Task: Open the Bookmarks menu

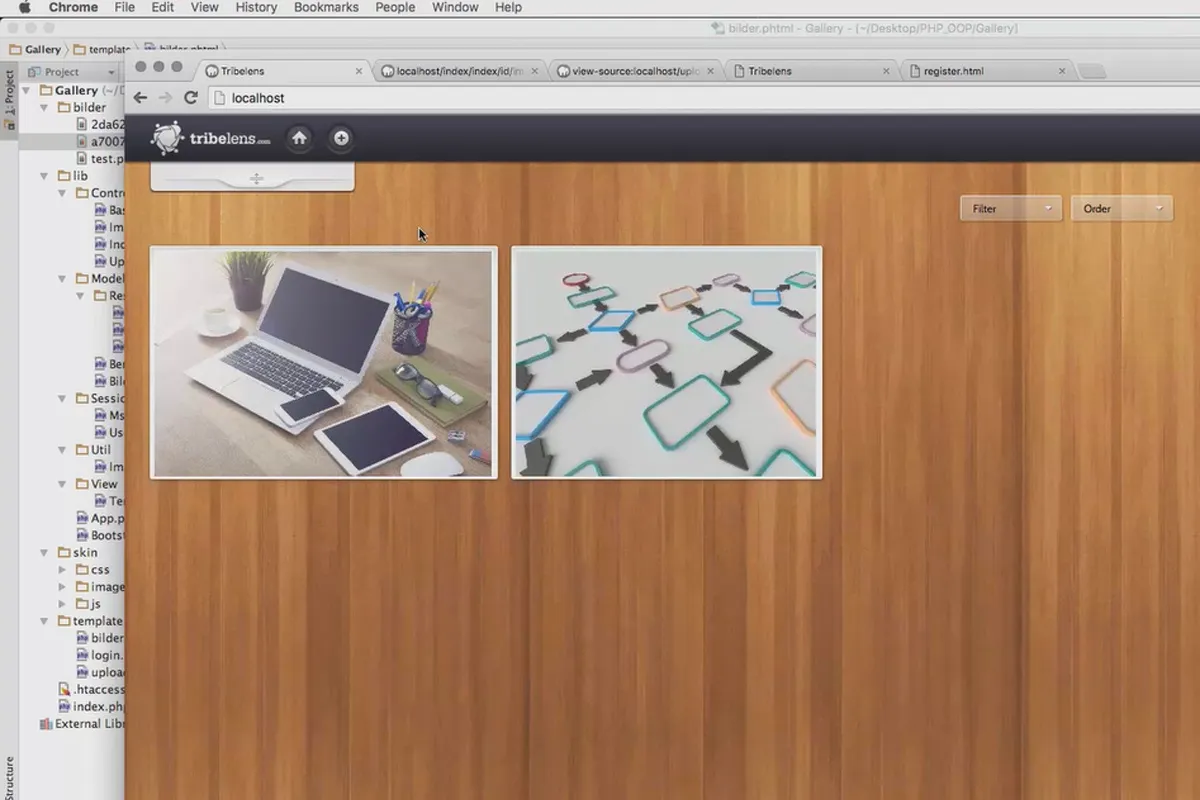Action: [326, 7]
